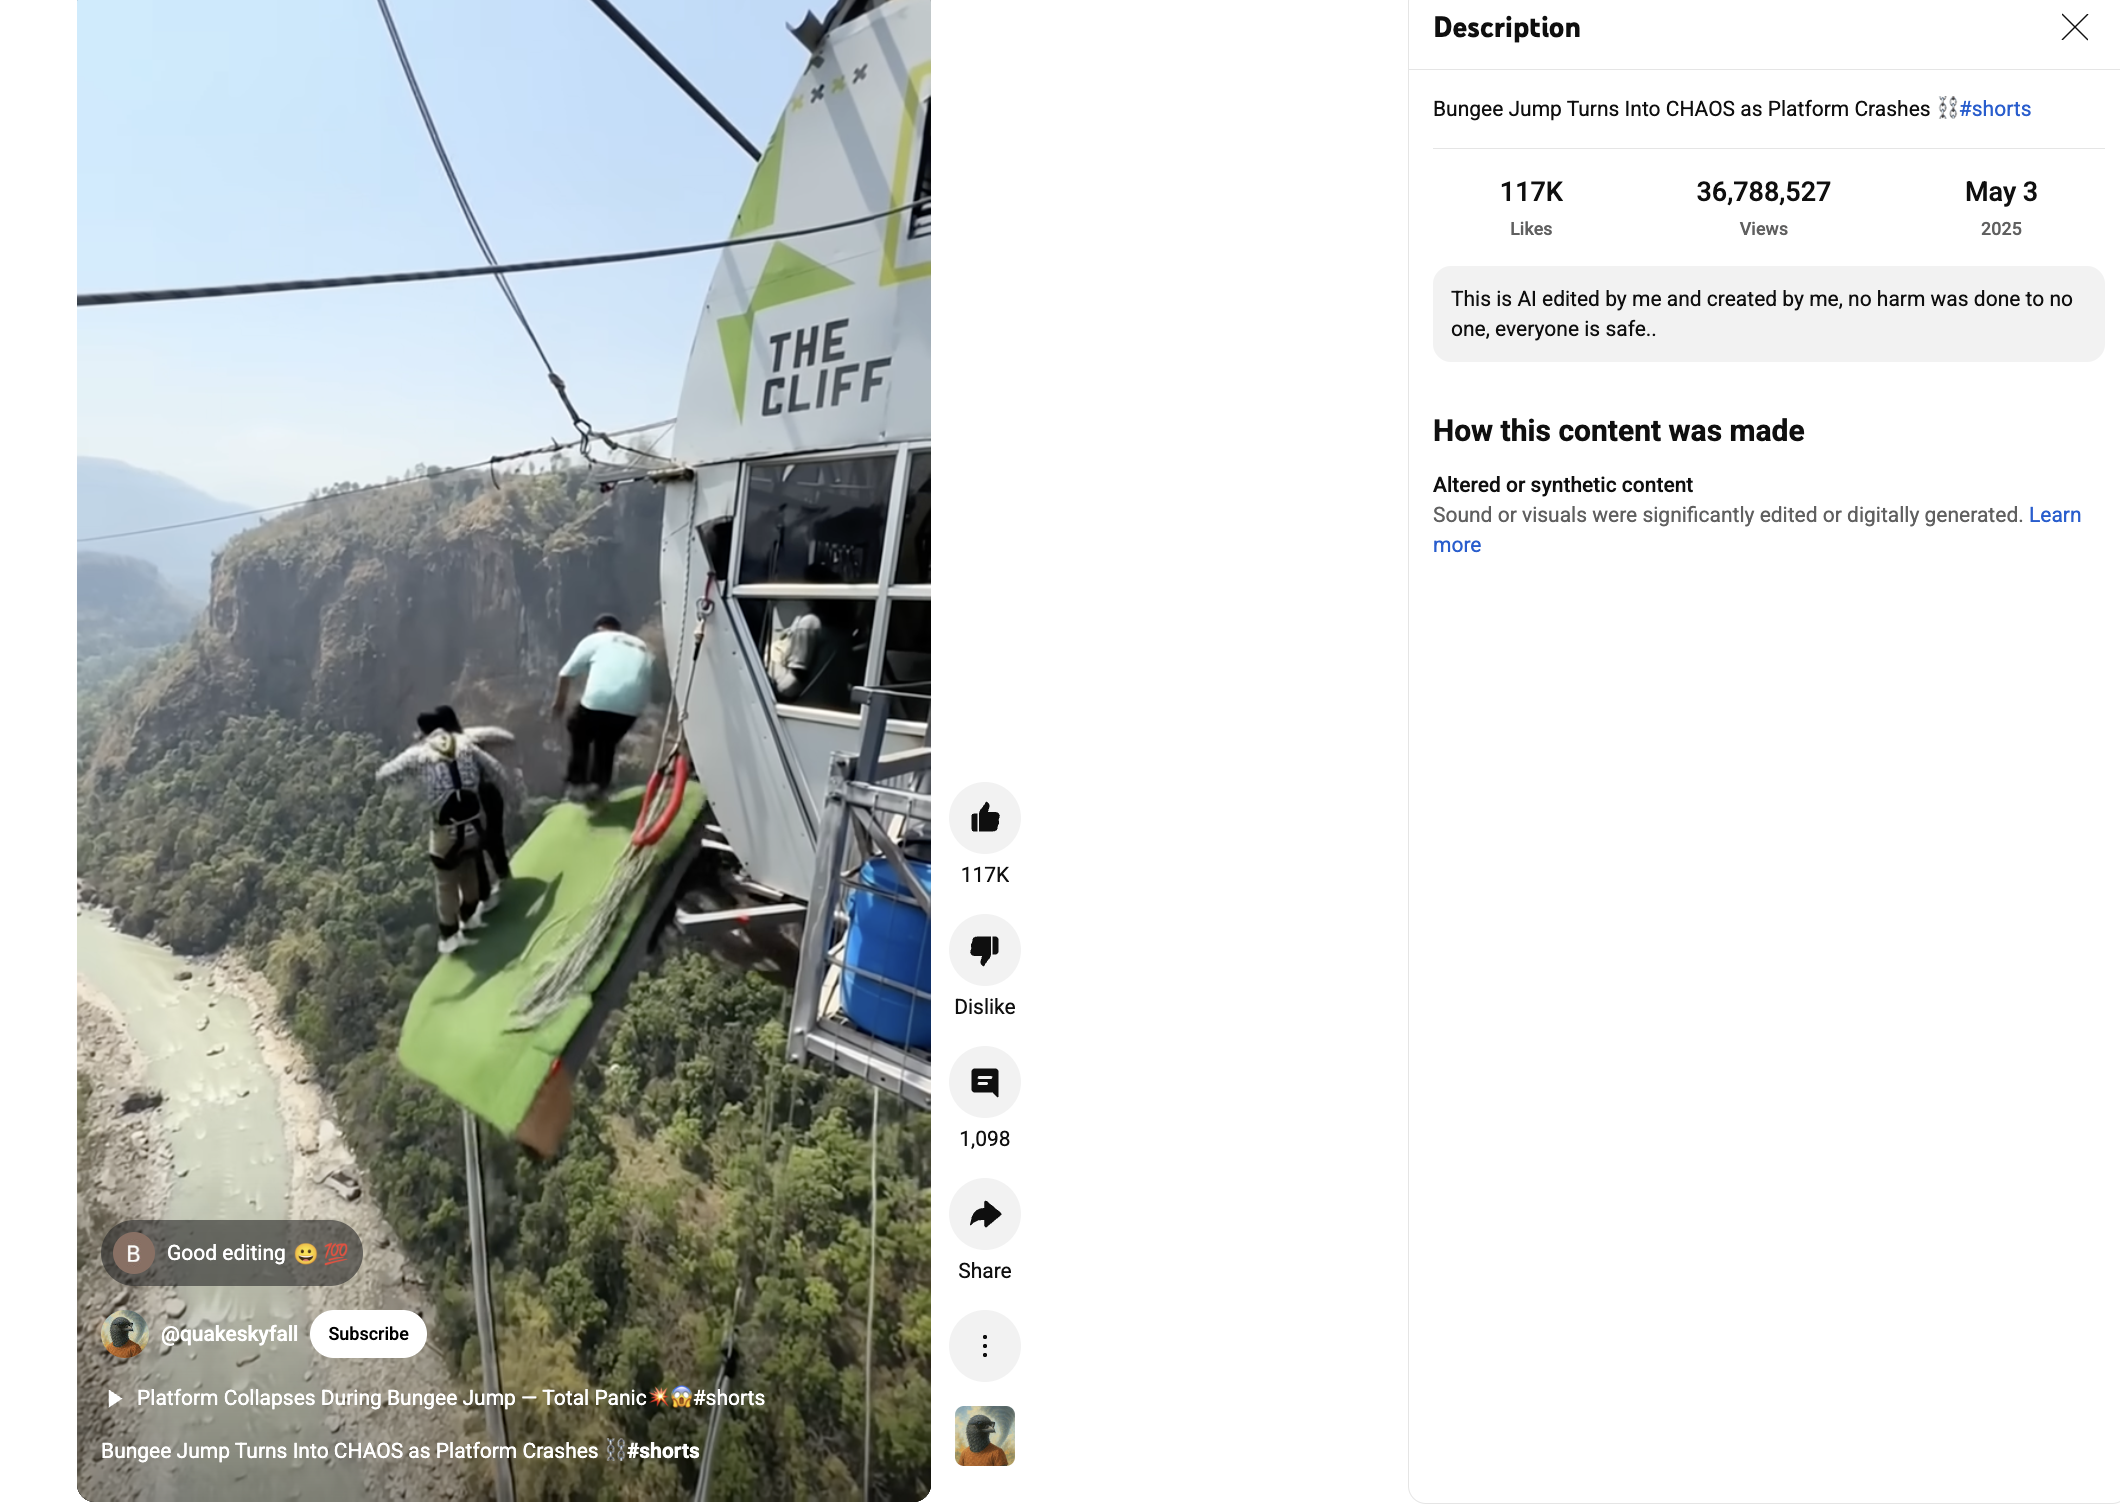2120x1508 pixels.
Task: Open the comments with 1,098 replies
Action: pos(984,1082)
